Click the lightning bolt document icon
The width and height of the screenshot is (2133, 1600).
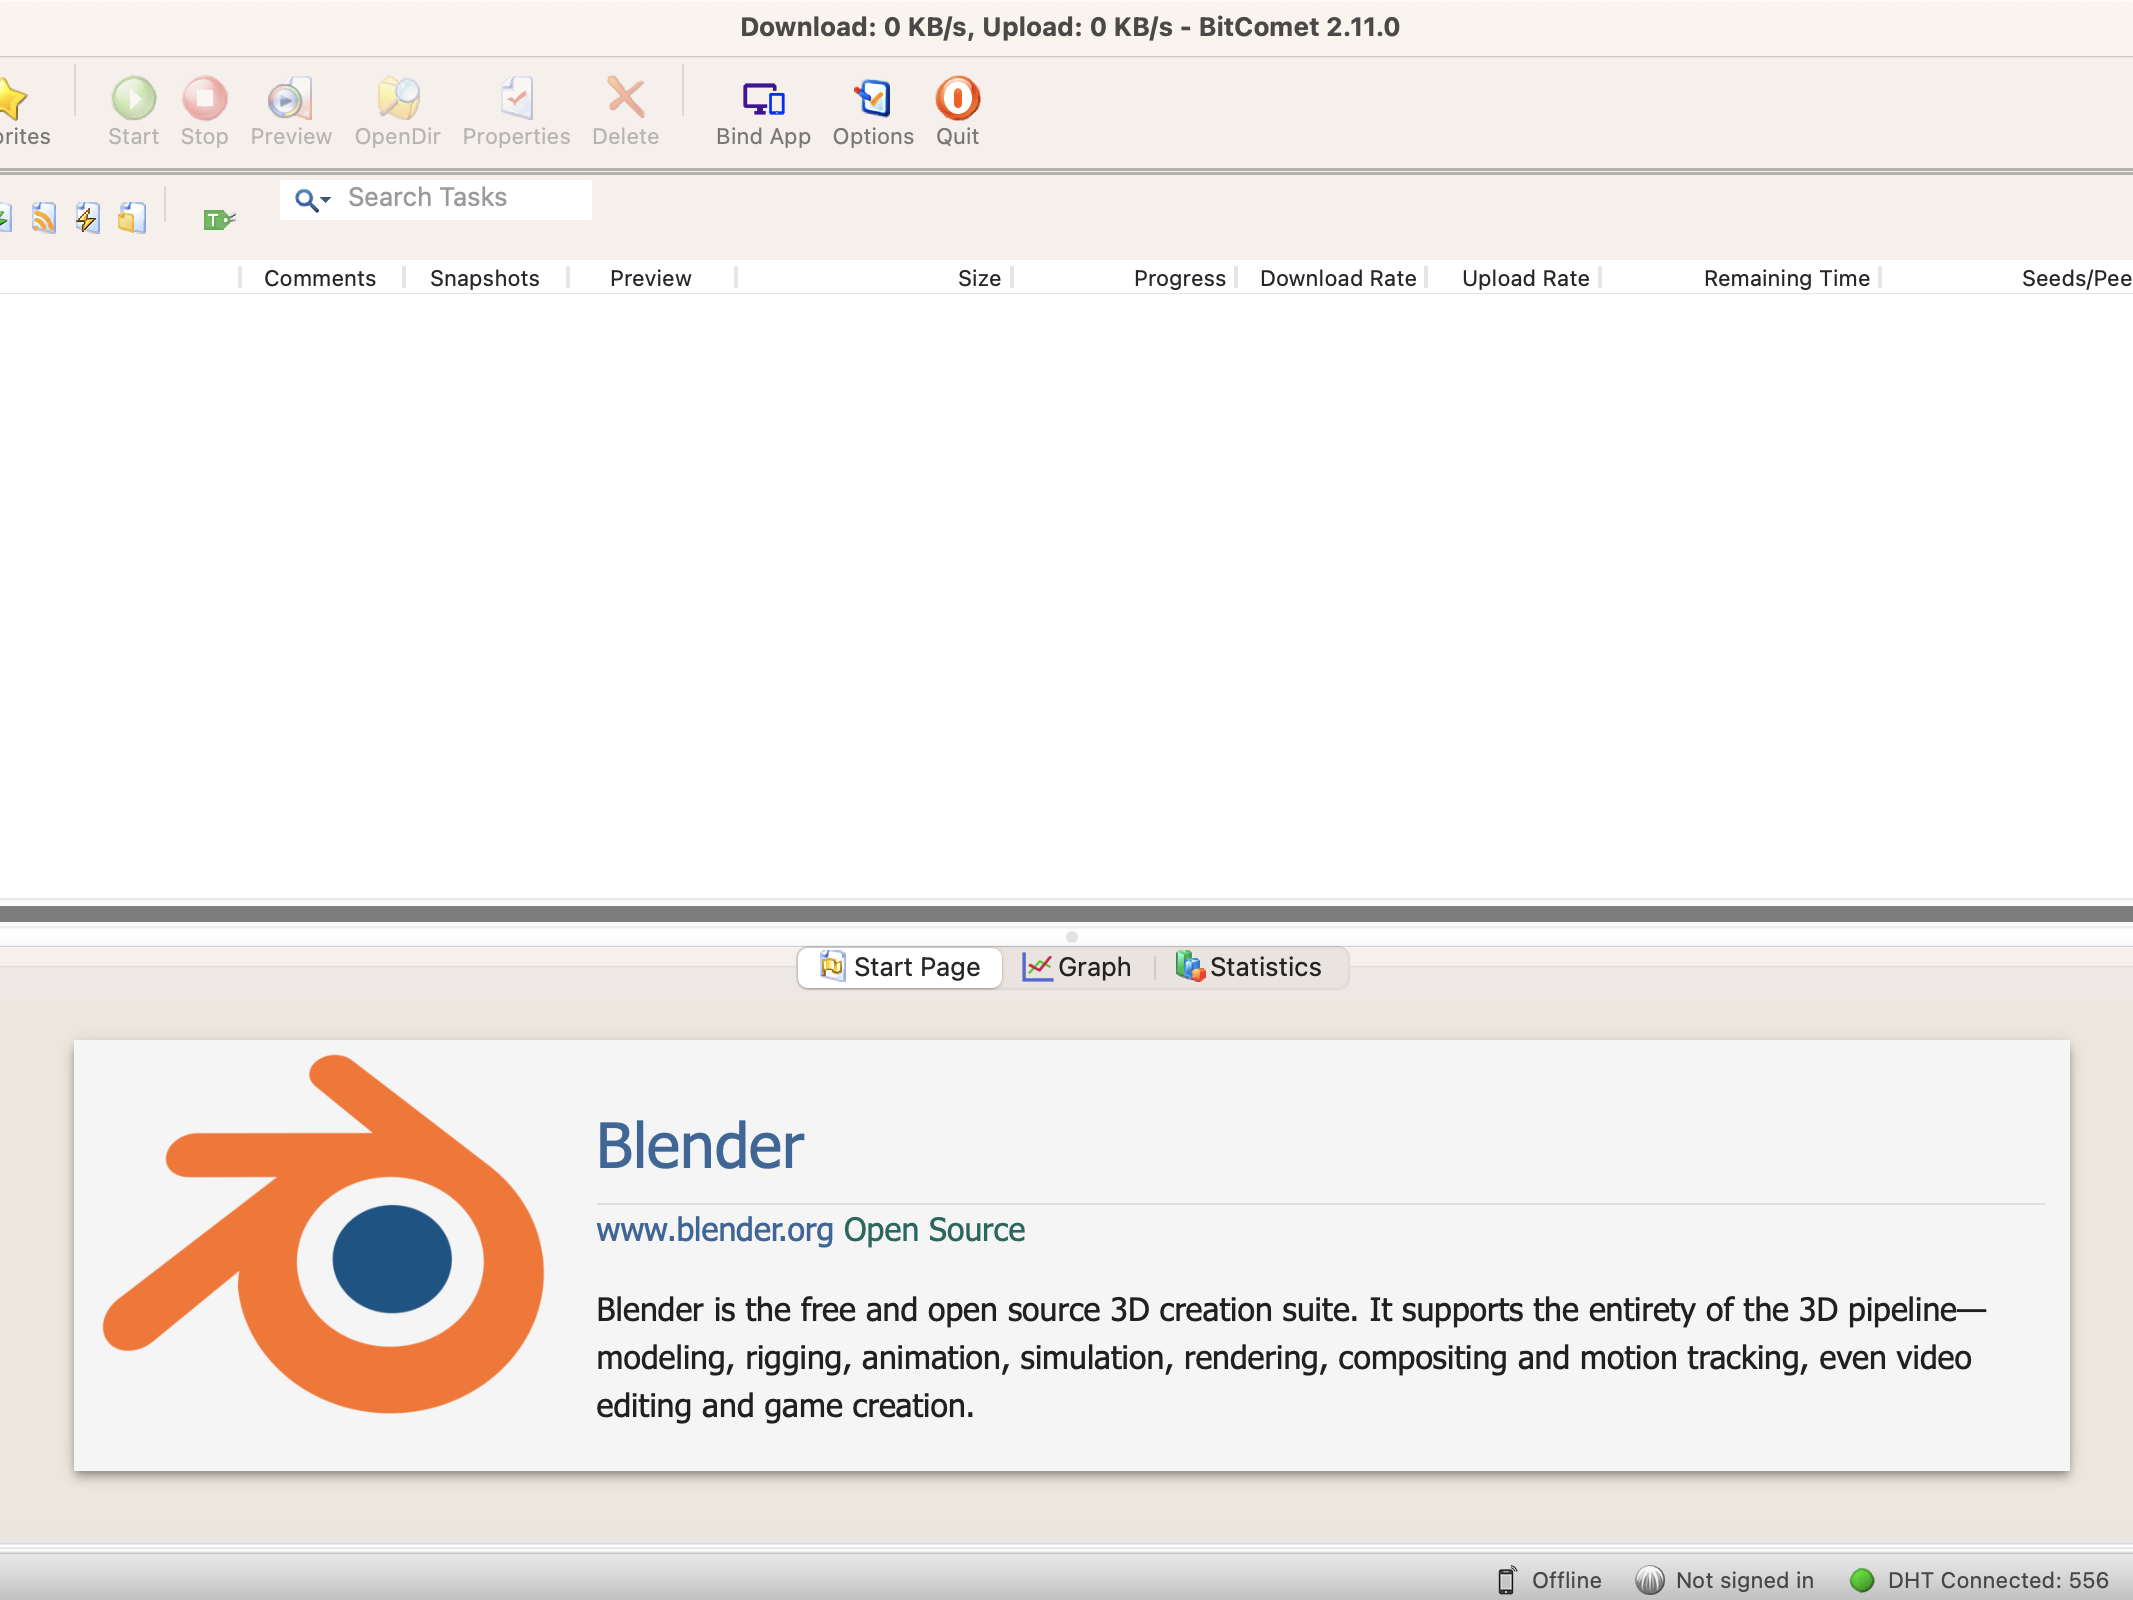87,218
